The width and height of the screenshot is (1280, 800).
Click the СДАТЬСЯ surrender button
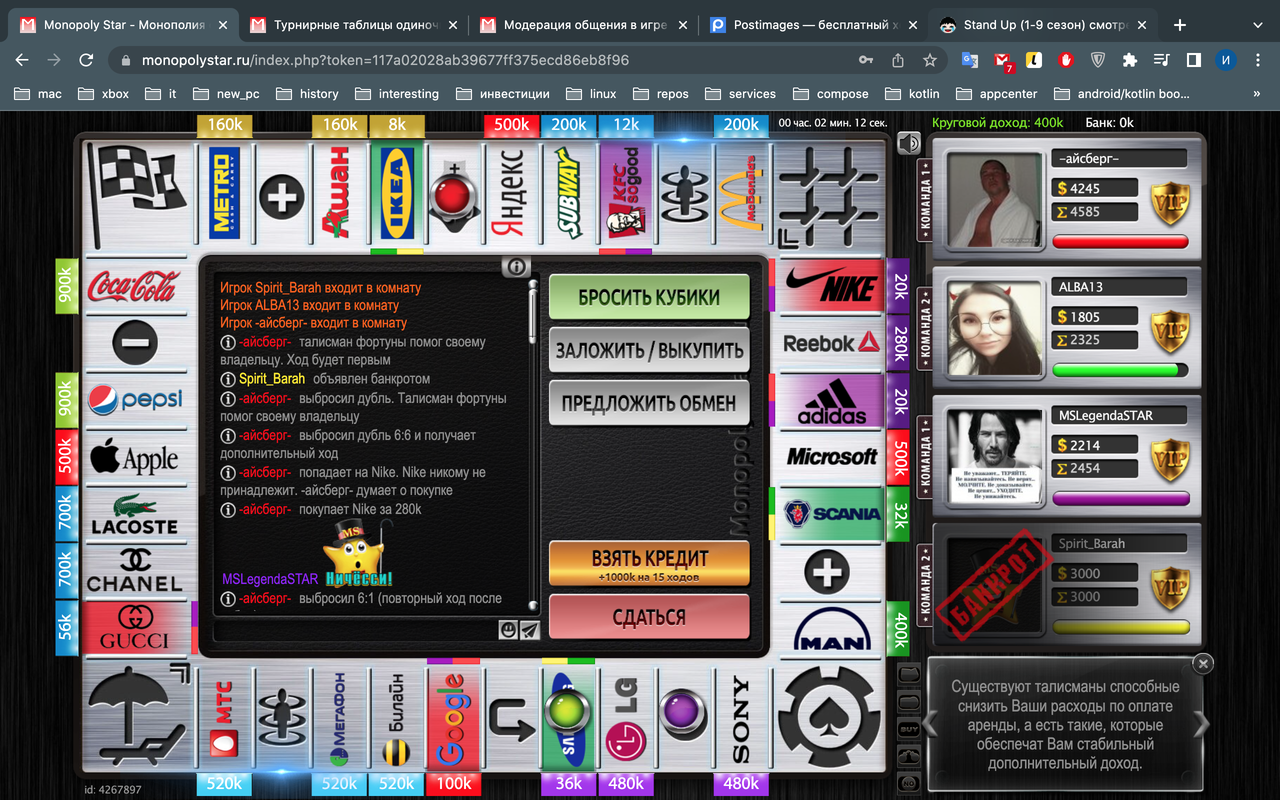pos(649,617)
